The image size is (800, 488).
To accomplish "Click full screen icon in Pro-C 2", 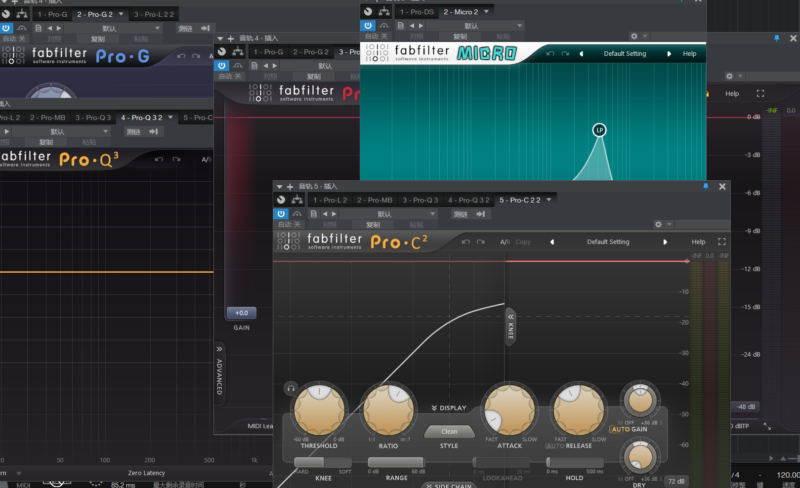I will pos(721,241).
